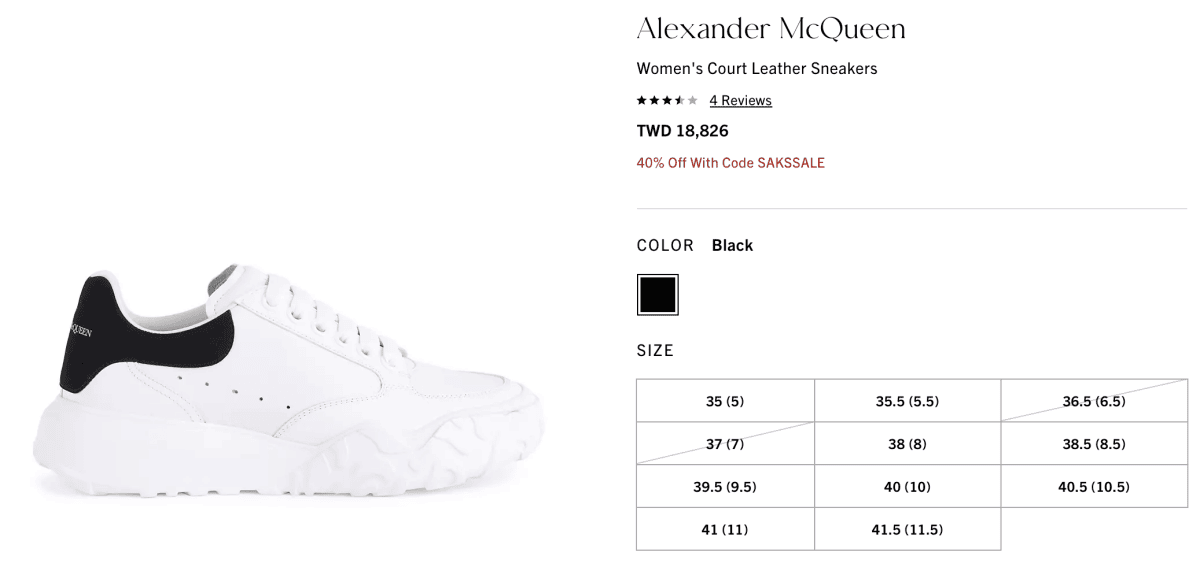
Task: Click the white sneaker product image
Action: click(289, 383)
